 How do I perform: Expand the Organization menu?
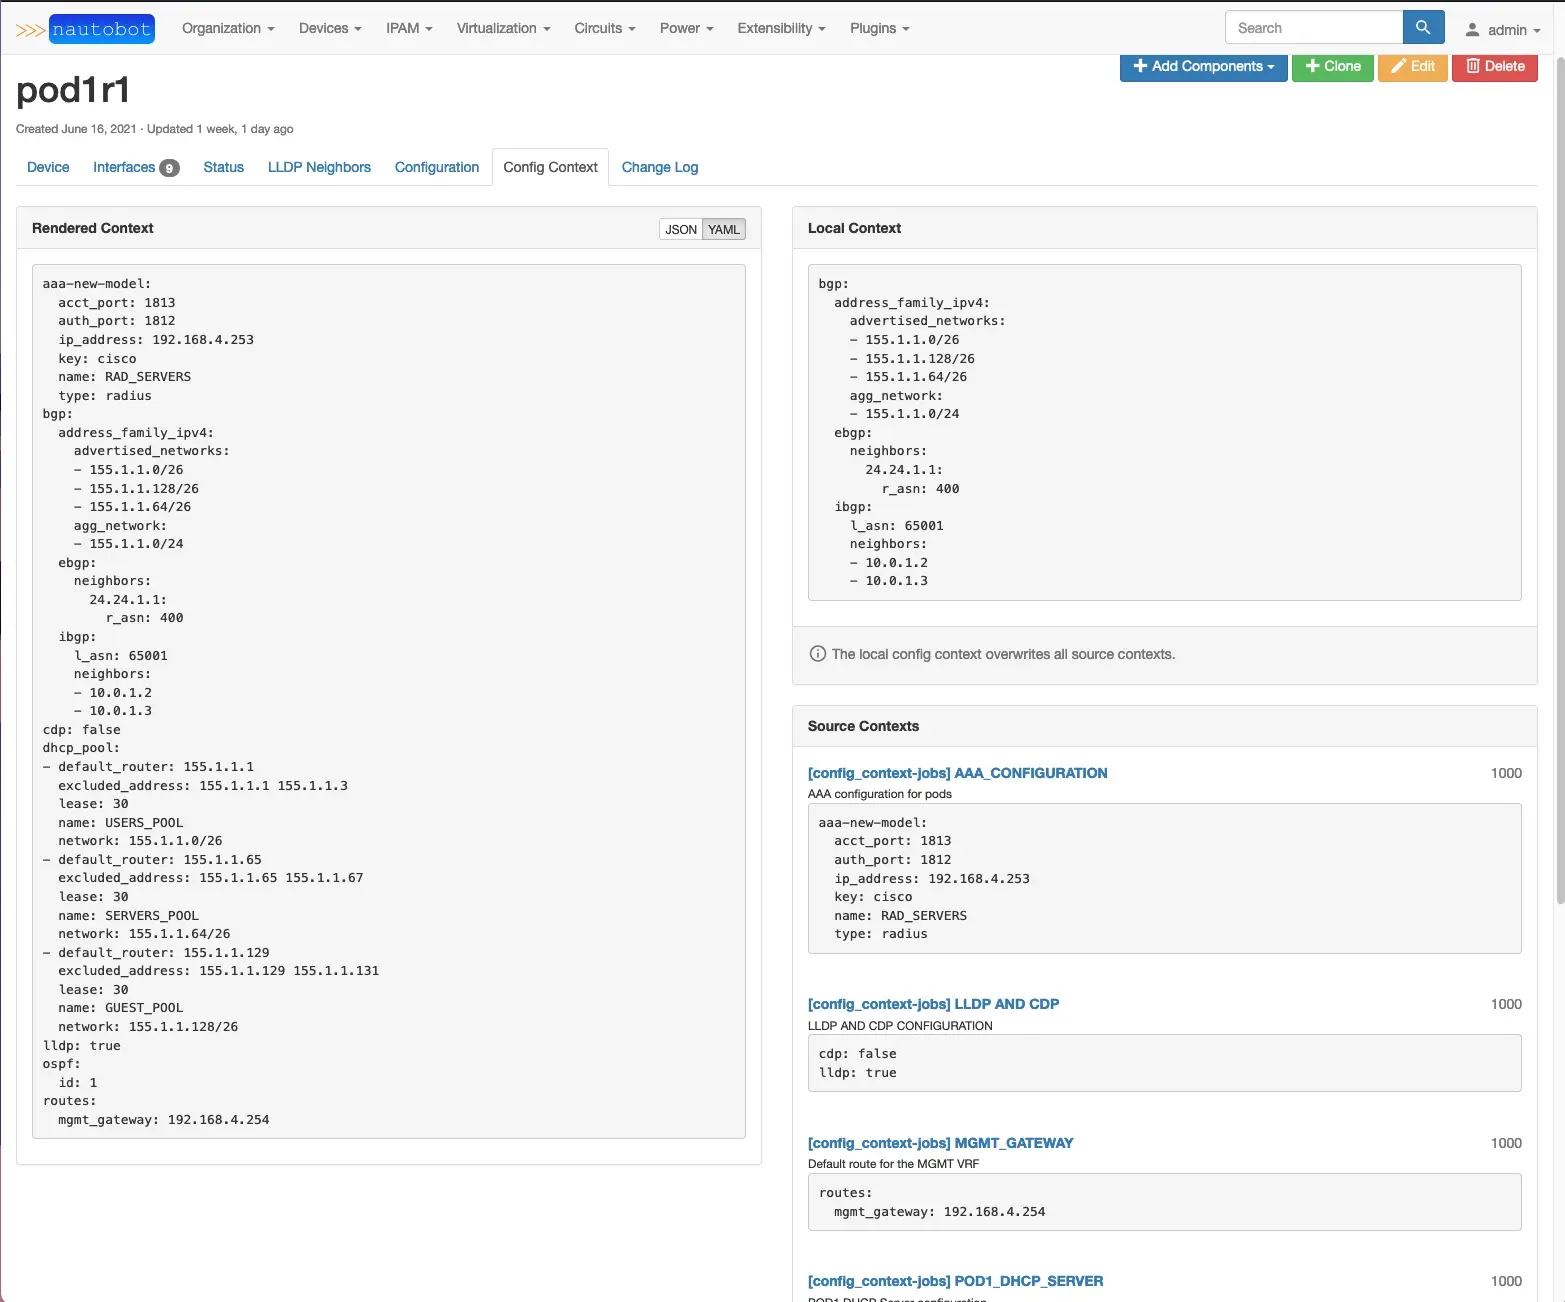tap(227, 28)
